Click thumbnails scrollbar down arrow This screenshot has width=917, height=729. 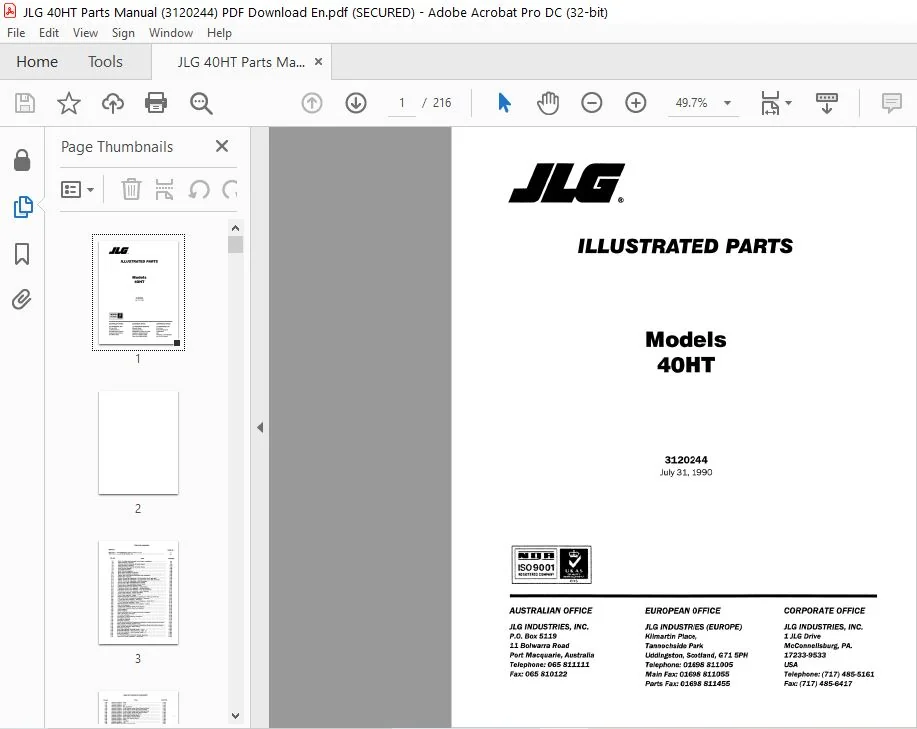(x=235, y=716)
